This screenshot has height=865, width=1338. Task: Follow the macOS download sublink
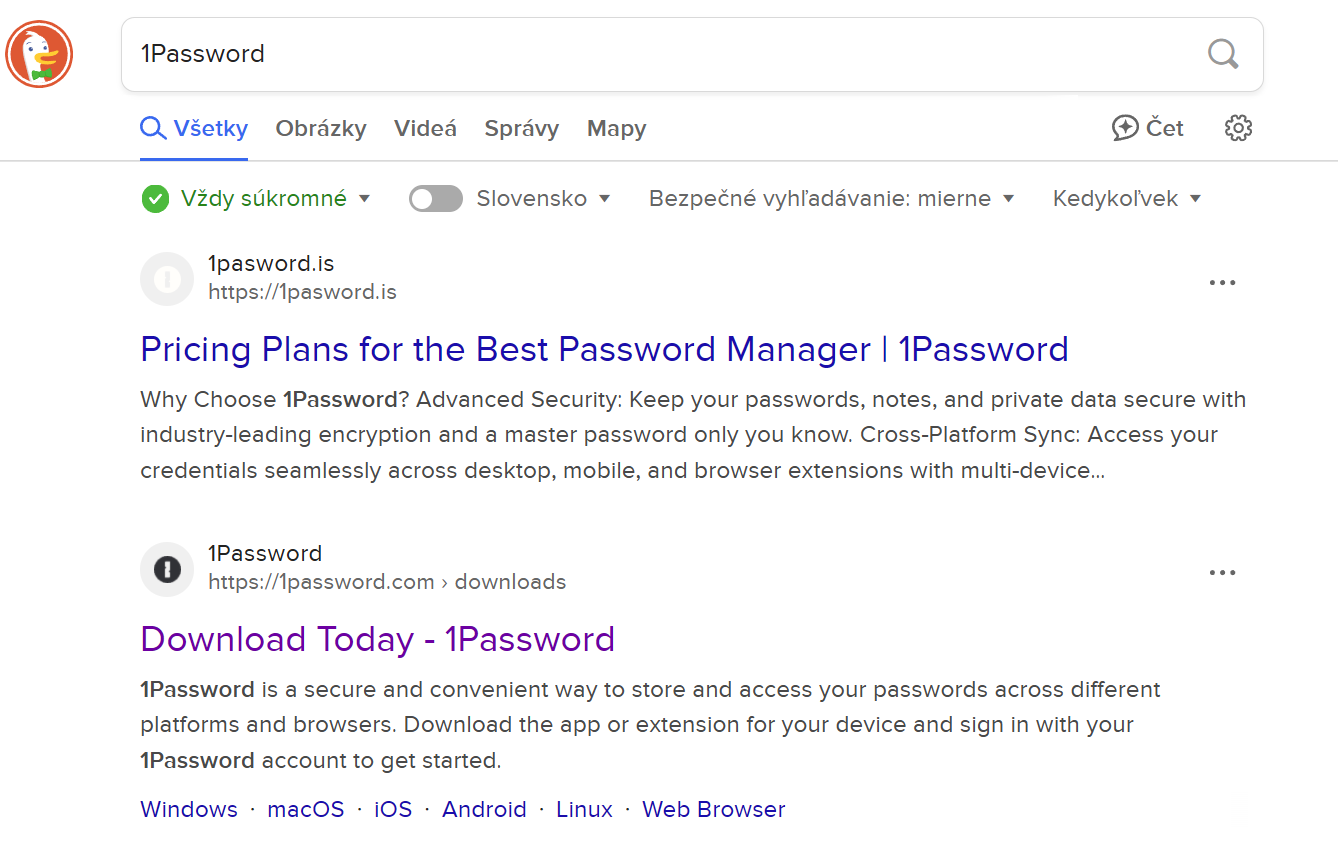click(x=305, y=809)
